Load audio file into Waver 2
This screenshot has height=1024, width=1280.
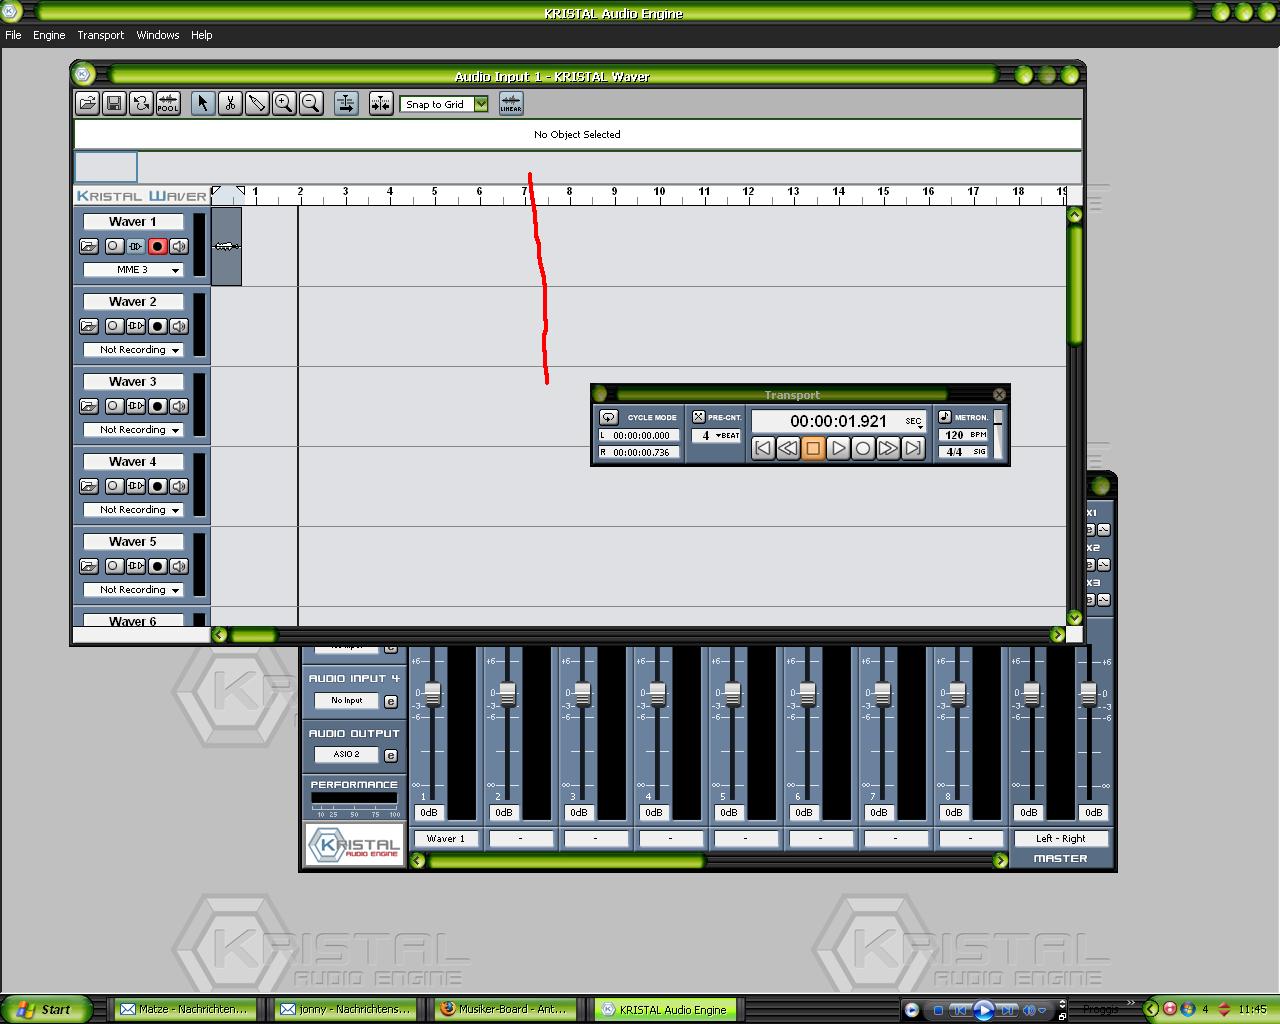pos(89,326)
